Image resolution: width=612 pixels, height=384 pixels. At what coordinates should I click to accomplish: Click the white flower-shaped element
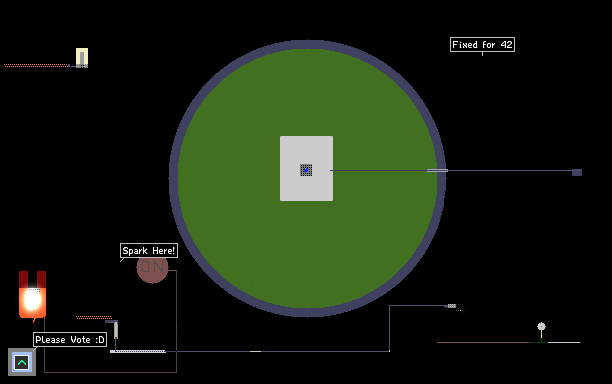541,326
